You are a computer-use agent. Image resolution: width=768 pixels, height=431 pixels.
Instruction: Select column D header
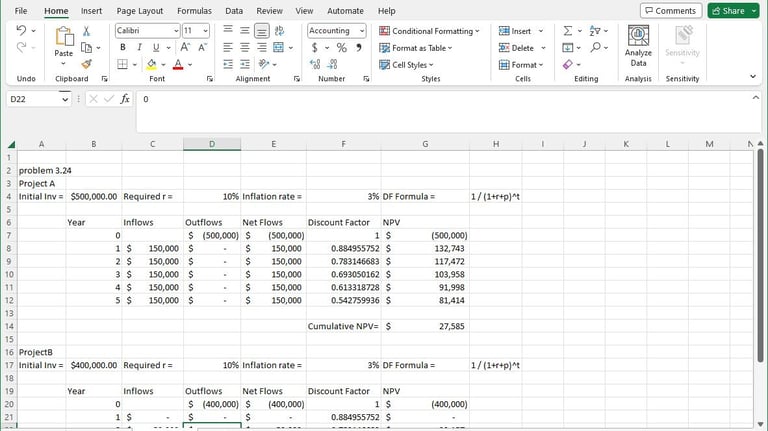pyautogui.click(x=212, y=144)
